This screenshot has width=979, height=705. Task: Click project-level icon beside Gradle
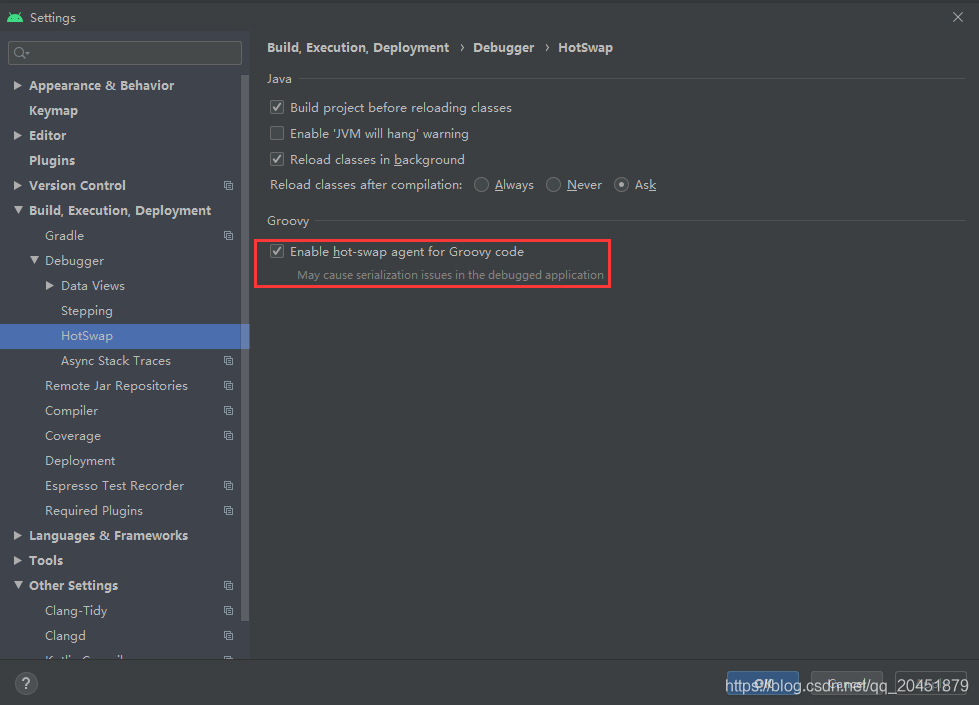229,235
